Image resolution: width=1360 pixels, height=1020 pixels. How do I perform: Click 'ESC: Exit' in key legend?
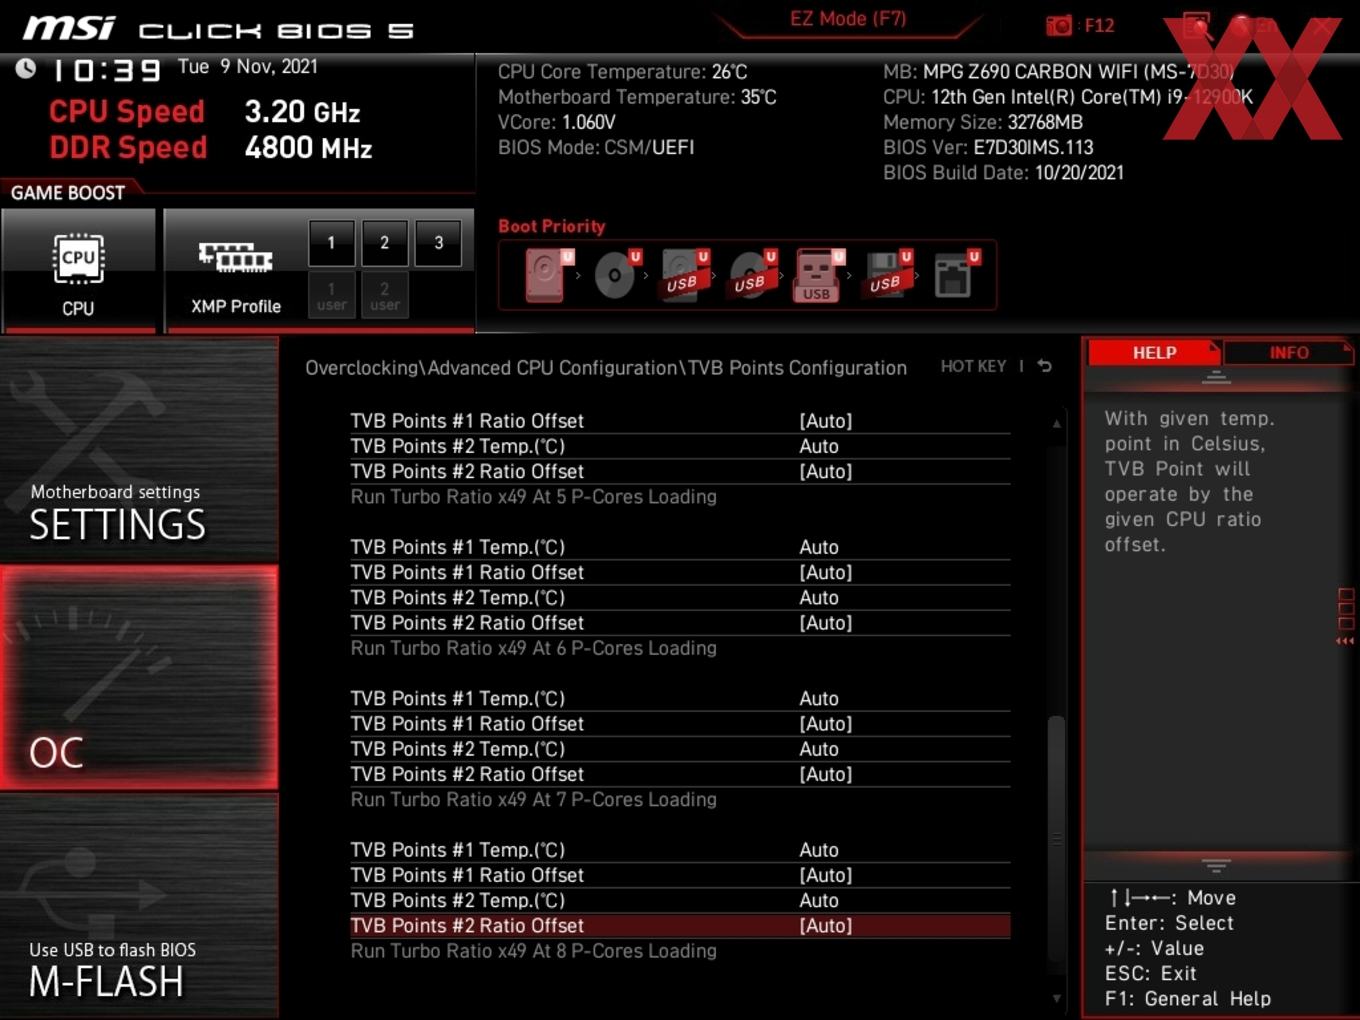[1151, 973]
